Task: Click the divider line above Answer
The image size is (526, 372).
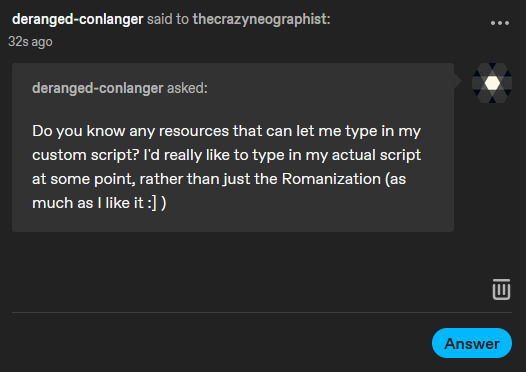Action: (x=262, y=312)
